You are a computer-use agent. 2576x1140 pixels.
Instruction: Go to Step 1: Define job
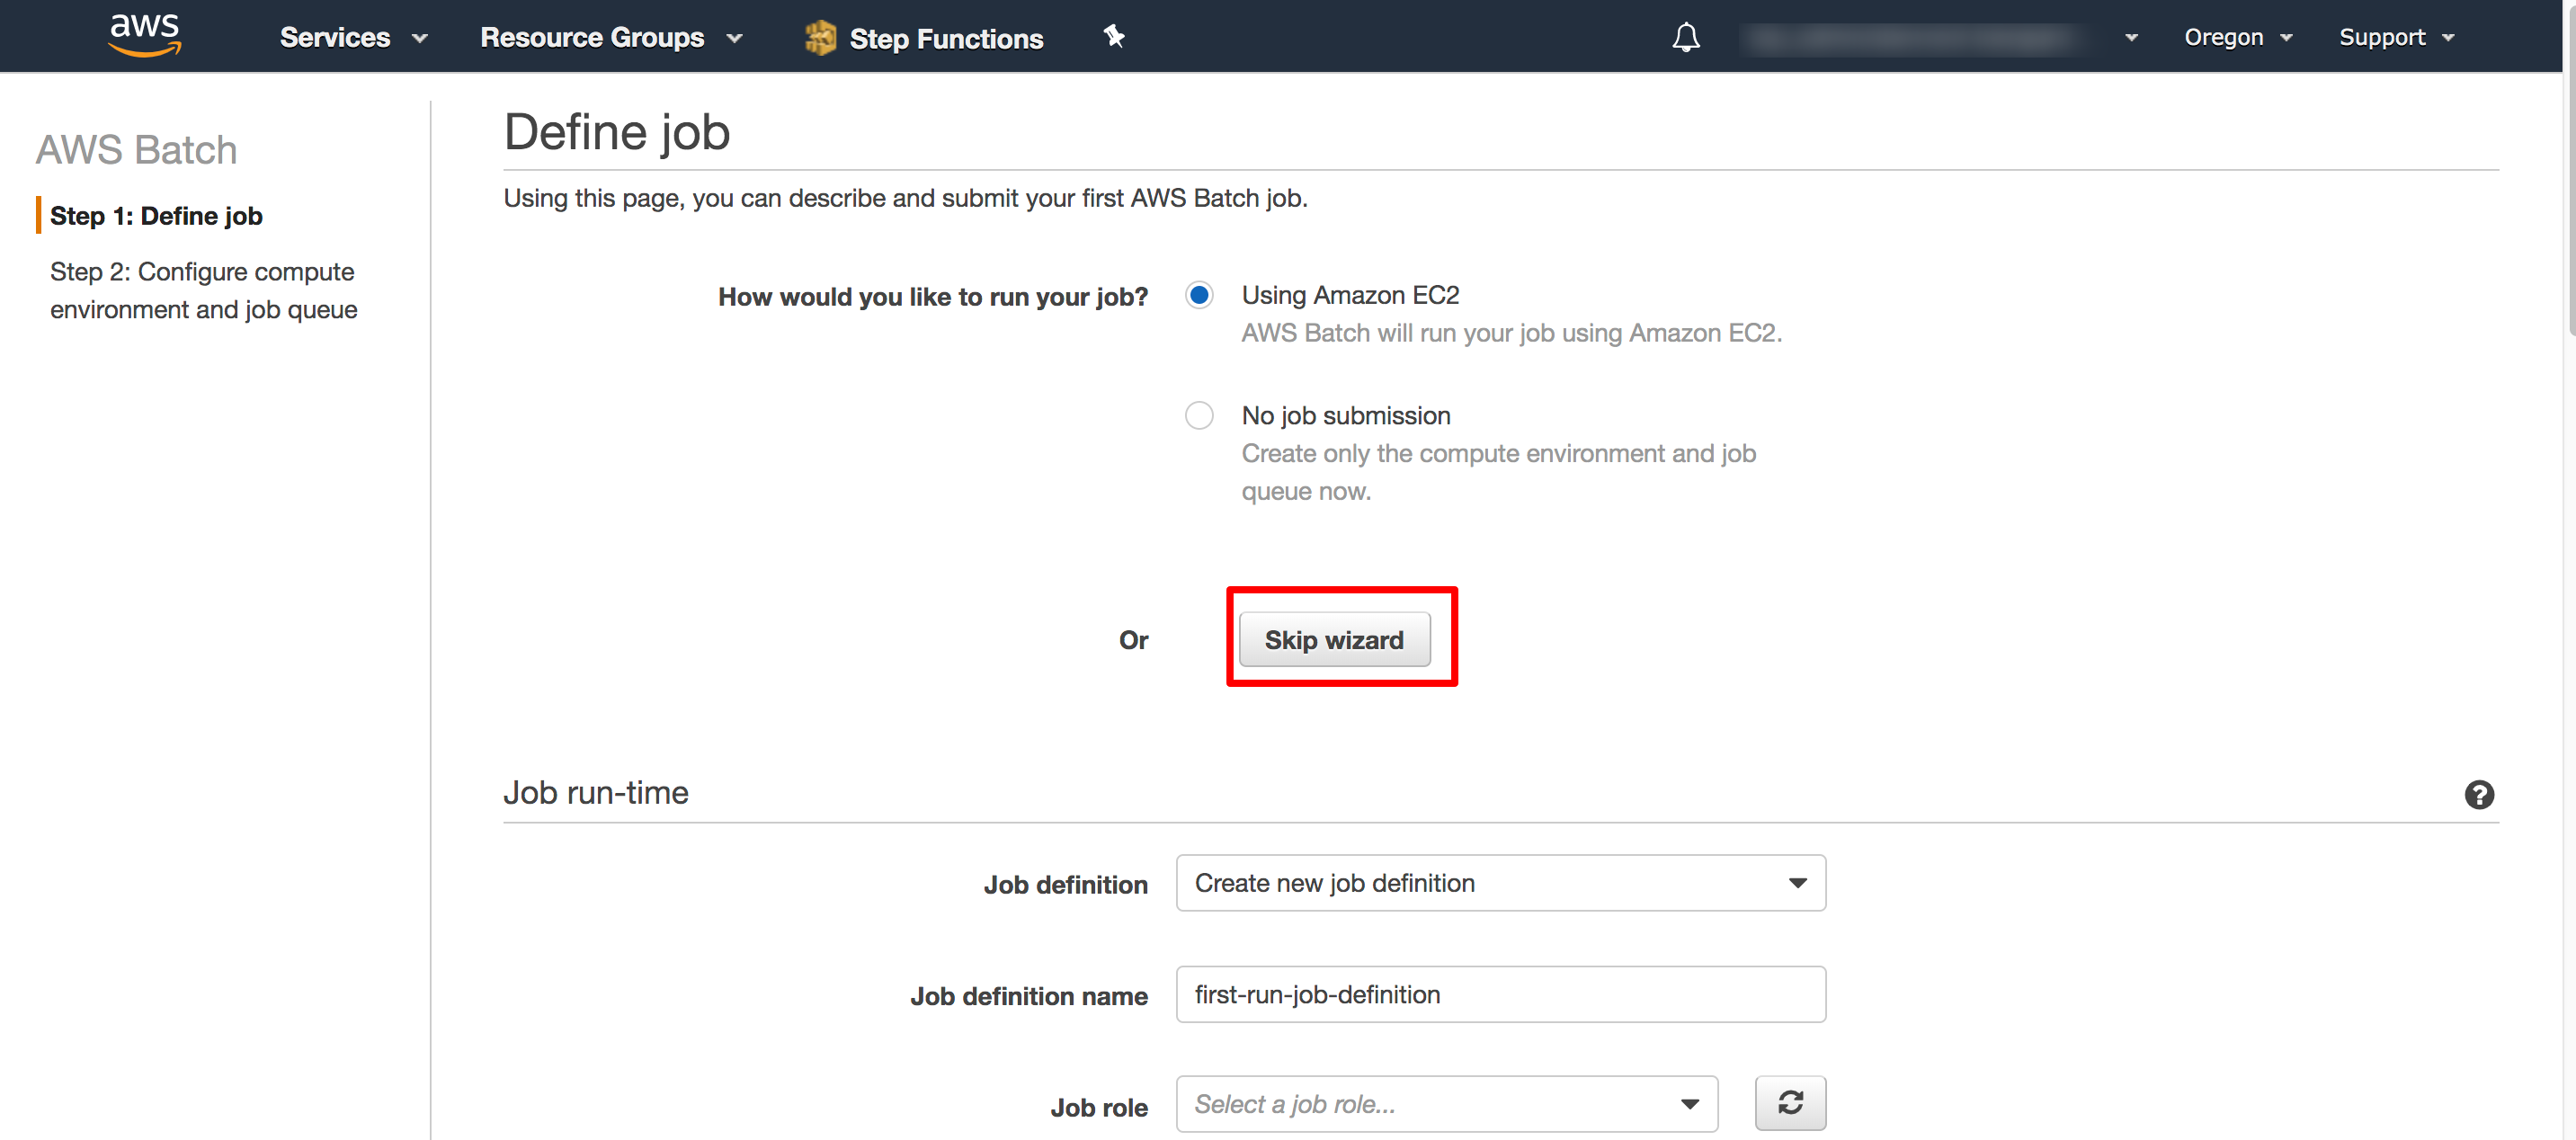click(x=156, y=216)
